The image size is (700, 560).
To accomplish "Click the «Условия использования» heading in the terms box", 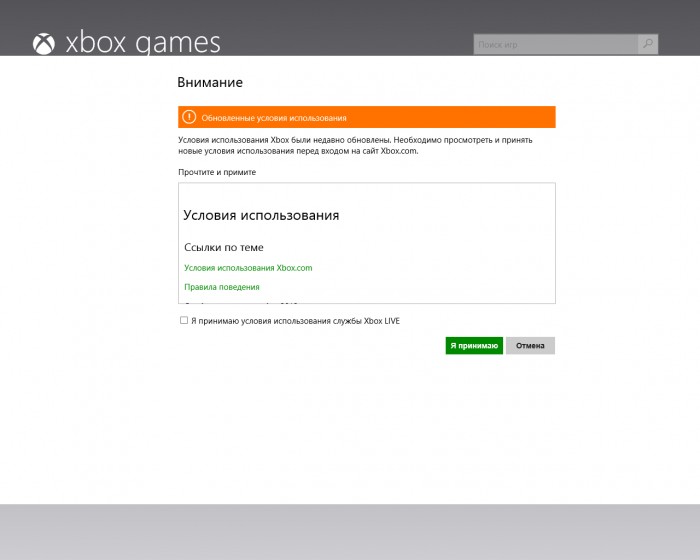I will [x=261, y=215].
